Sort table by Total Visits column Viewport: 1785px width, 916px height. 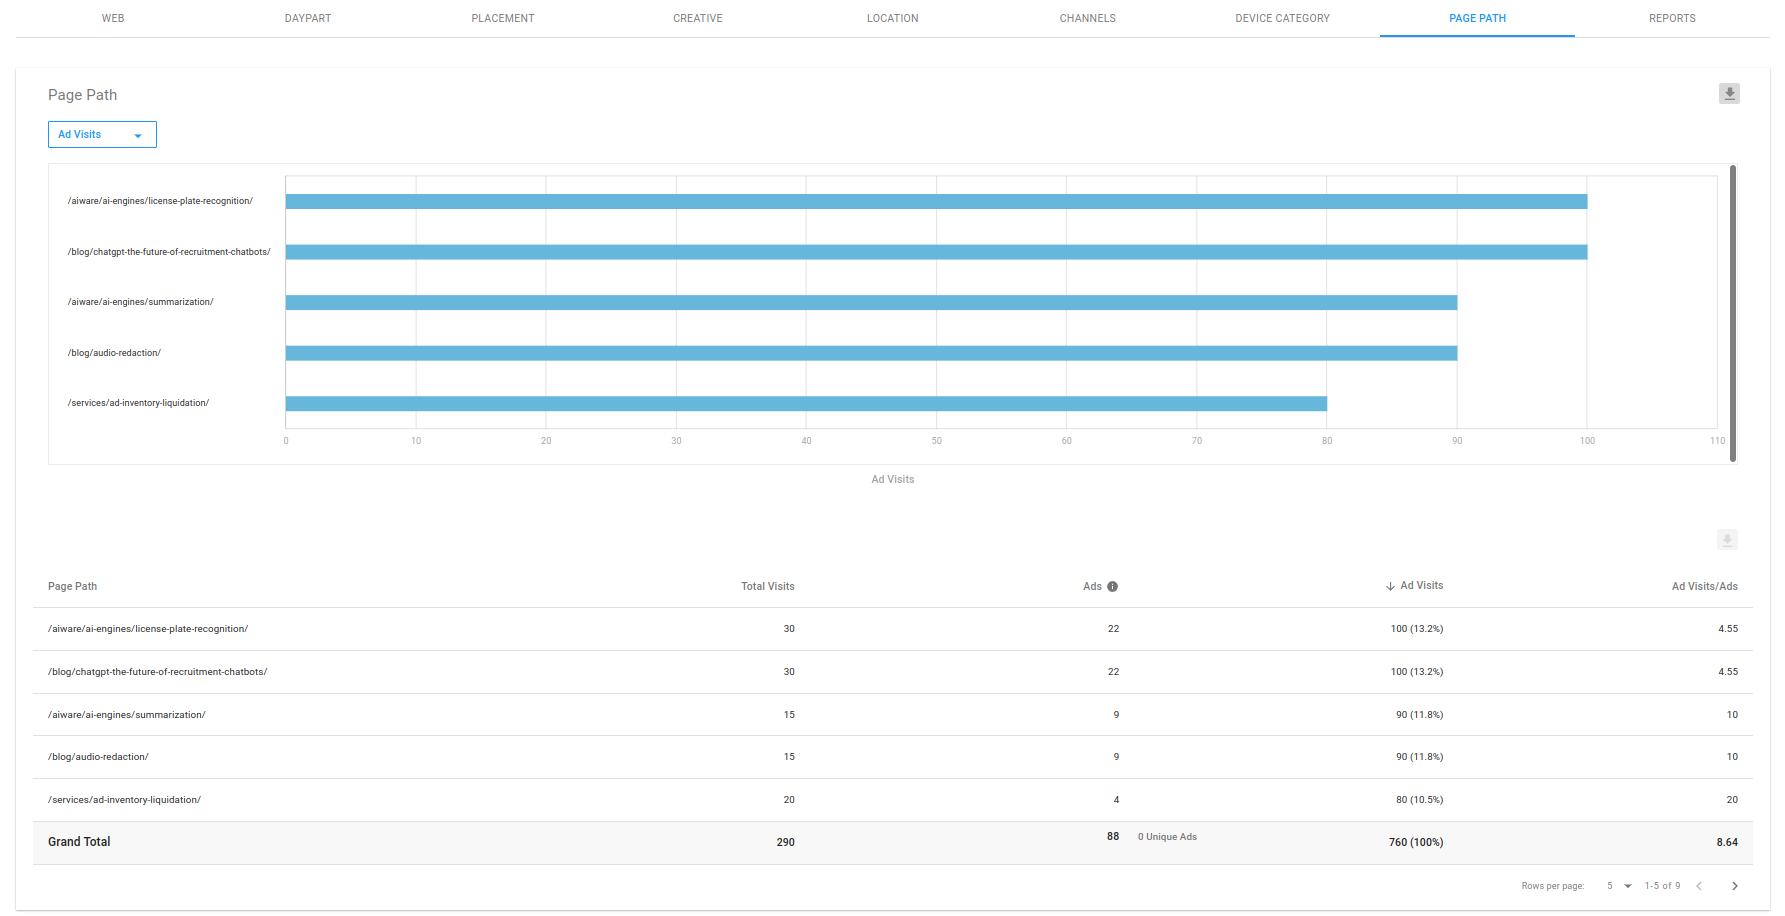point(767,587)
